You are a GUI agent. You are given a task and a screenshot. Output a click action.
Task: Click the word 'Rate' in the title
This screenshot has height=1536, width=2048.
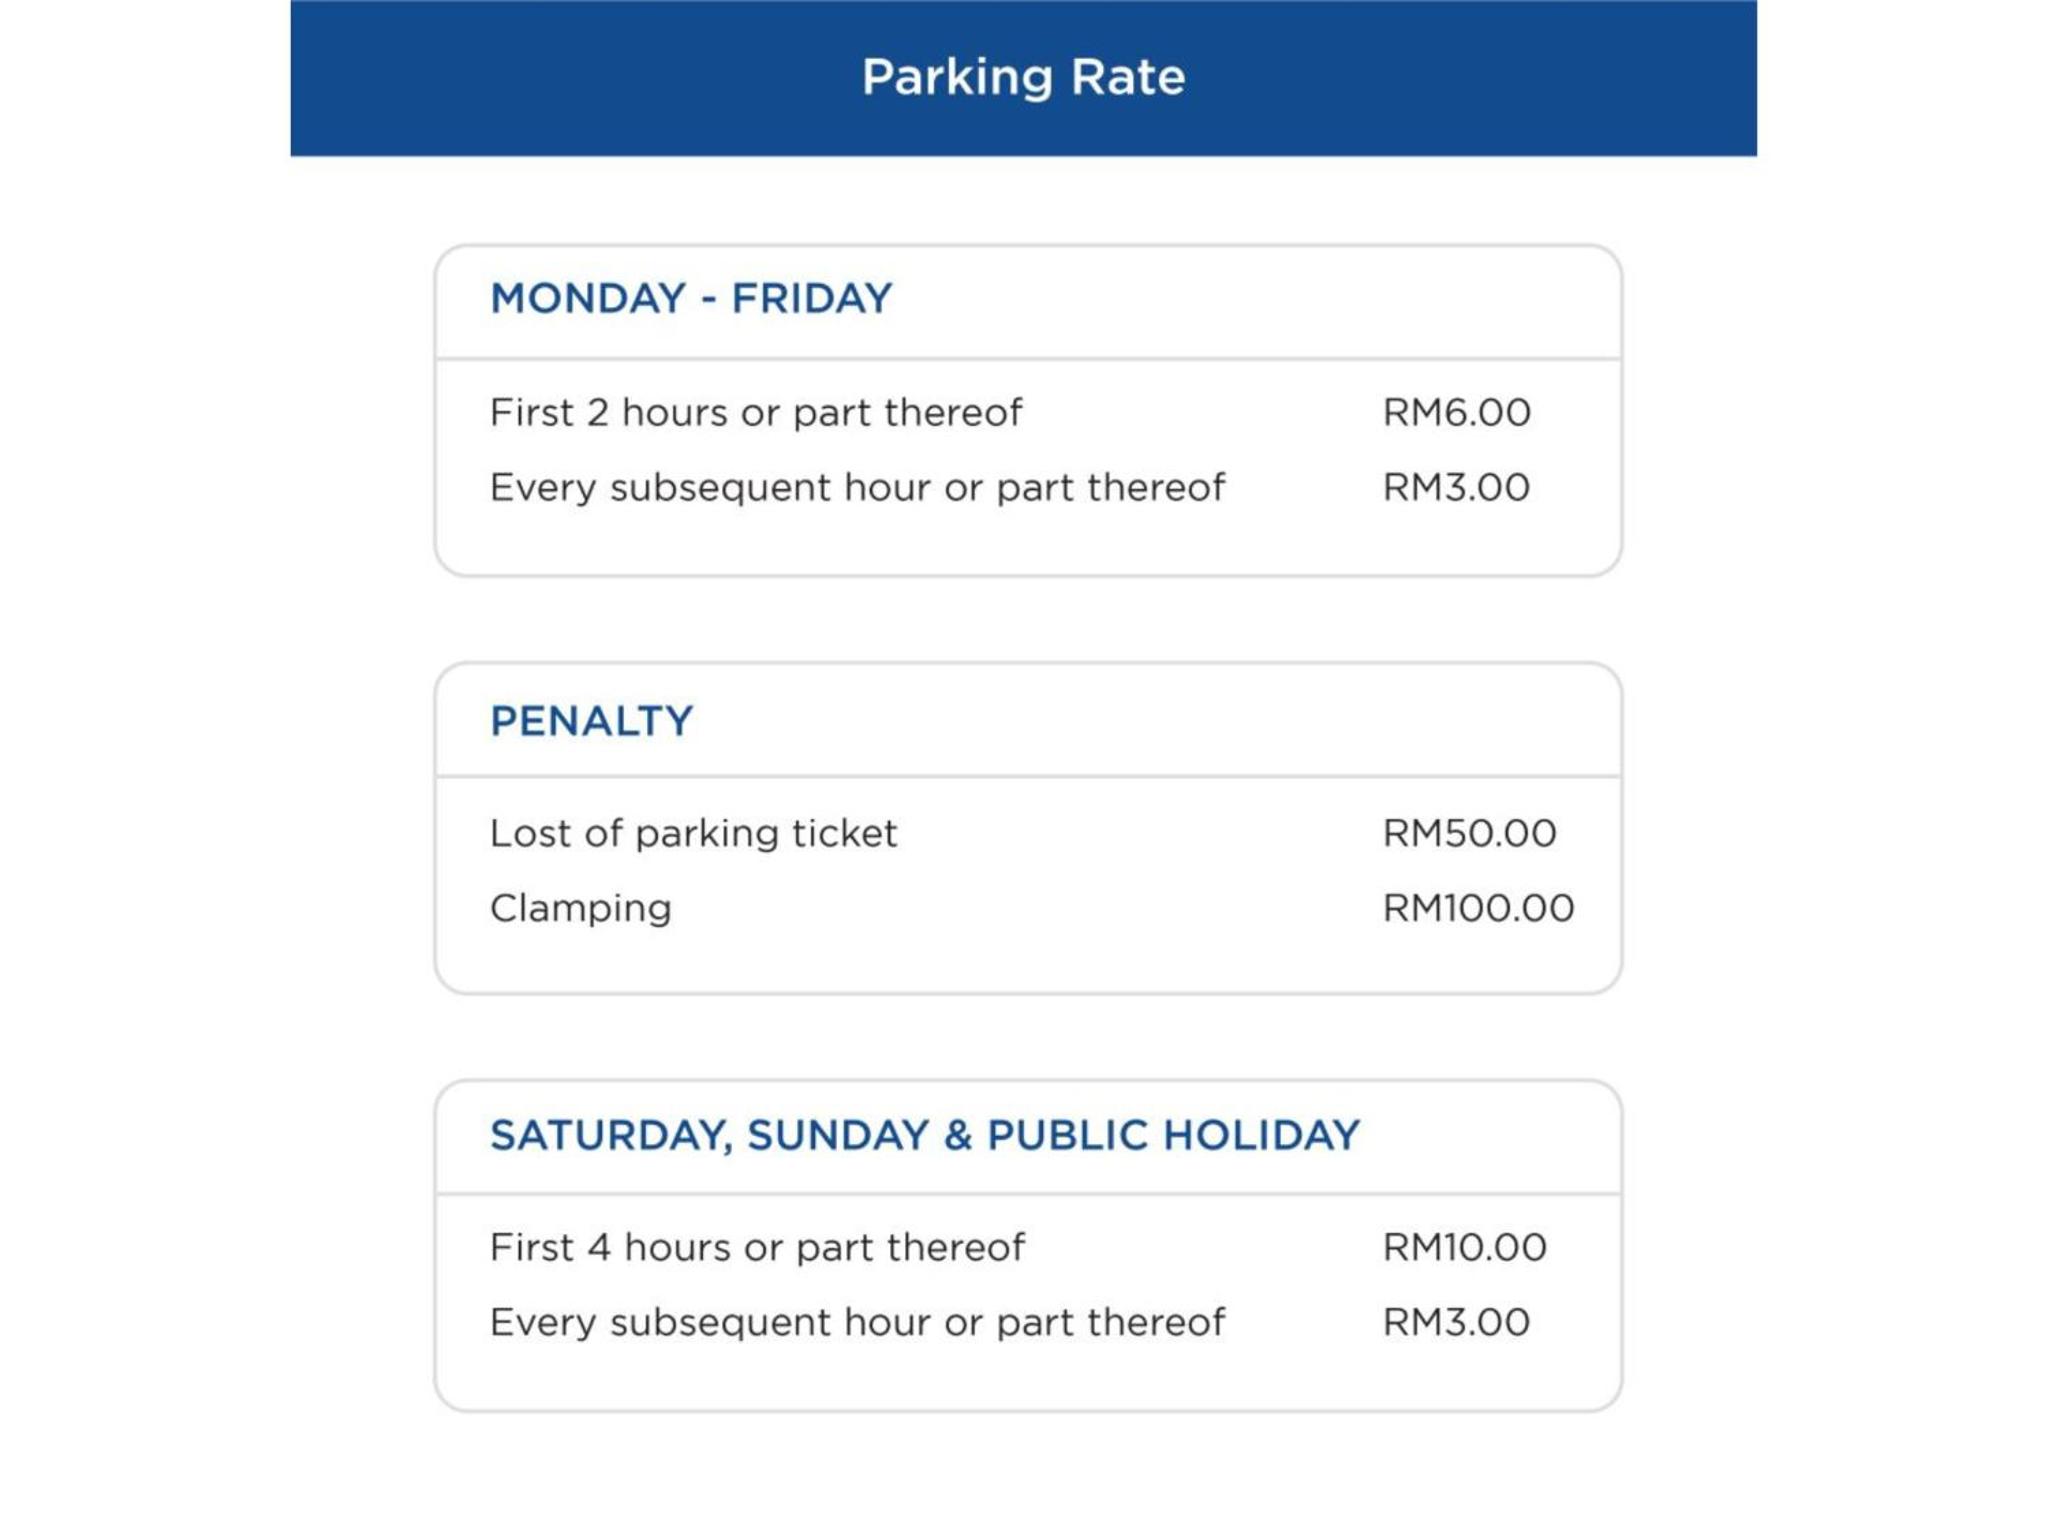tap(1128, 77)
